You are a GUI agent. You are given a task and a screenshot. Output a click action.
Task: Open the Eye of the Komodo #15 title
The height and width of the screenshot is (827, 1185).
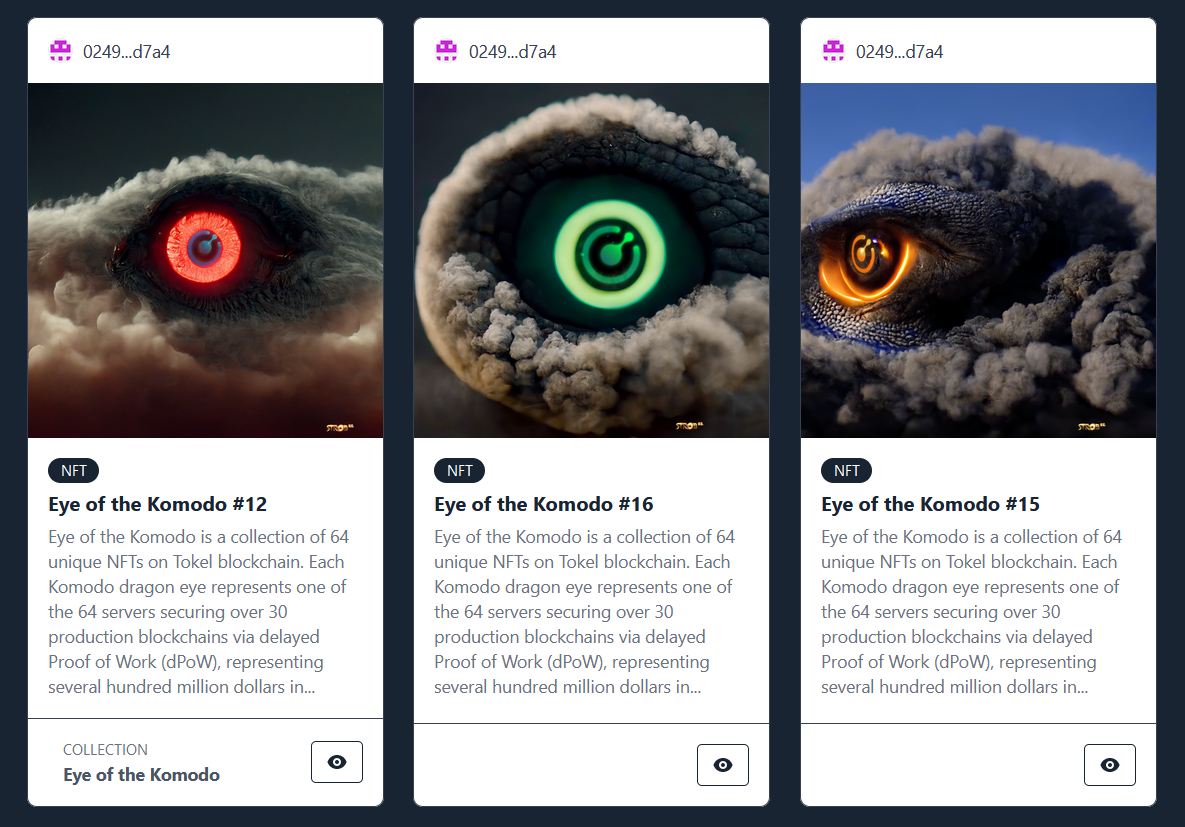point(930,504)
